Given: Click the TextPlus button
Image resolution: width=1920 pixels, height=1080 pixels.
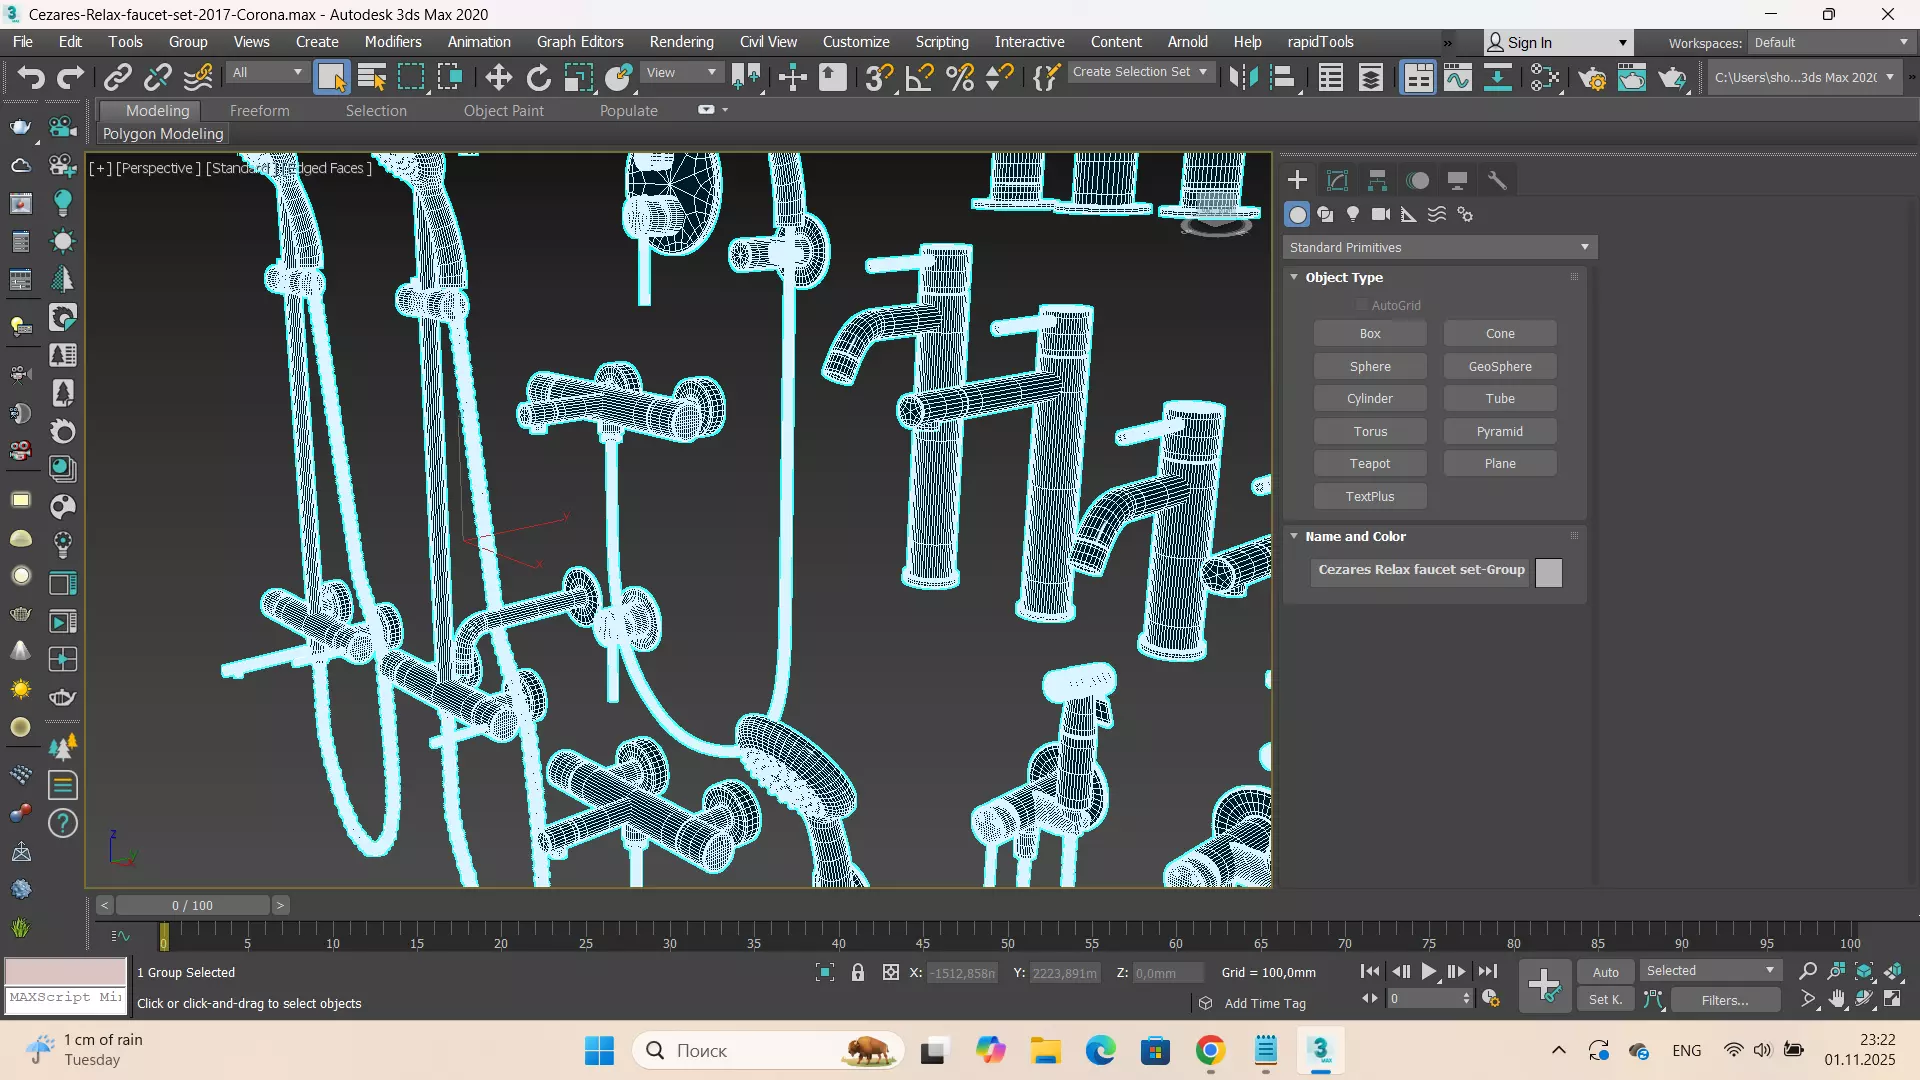Looking at the screenshot, I should [1370, 497].
